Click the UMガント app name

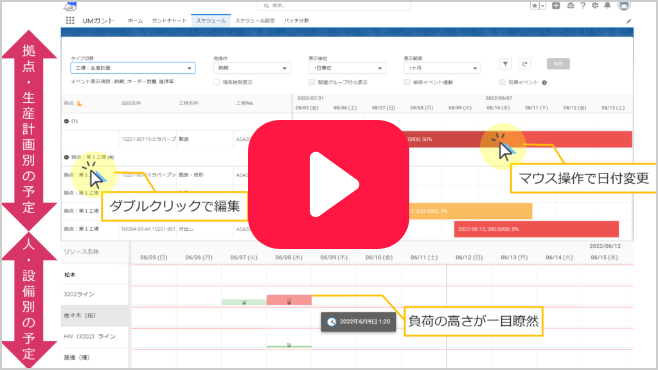pyautogui.click(x=98, y=21)
